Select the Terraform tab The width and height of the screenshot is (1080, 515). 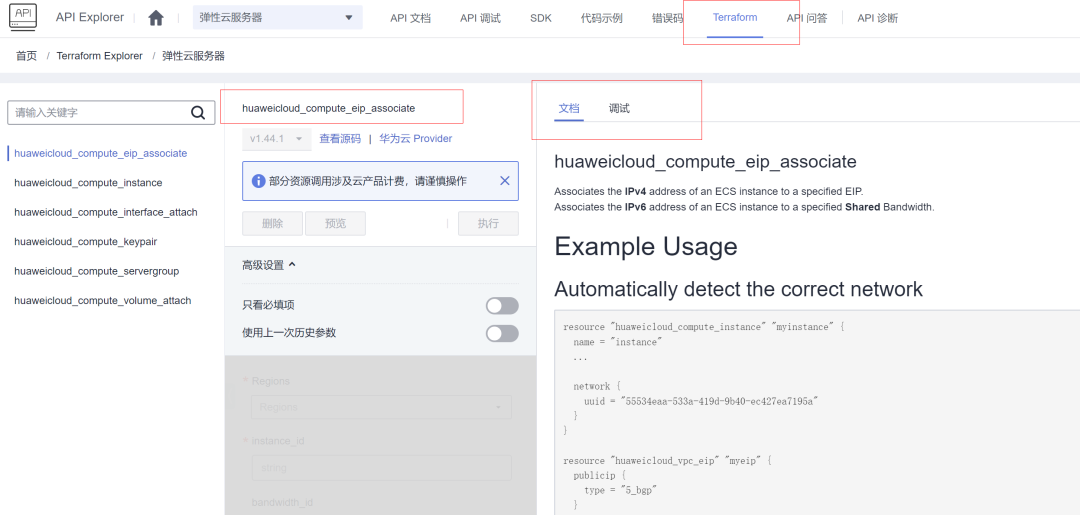(735, 18)
